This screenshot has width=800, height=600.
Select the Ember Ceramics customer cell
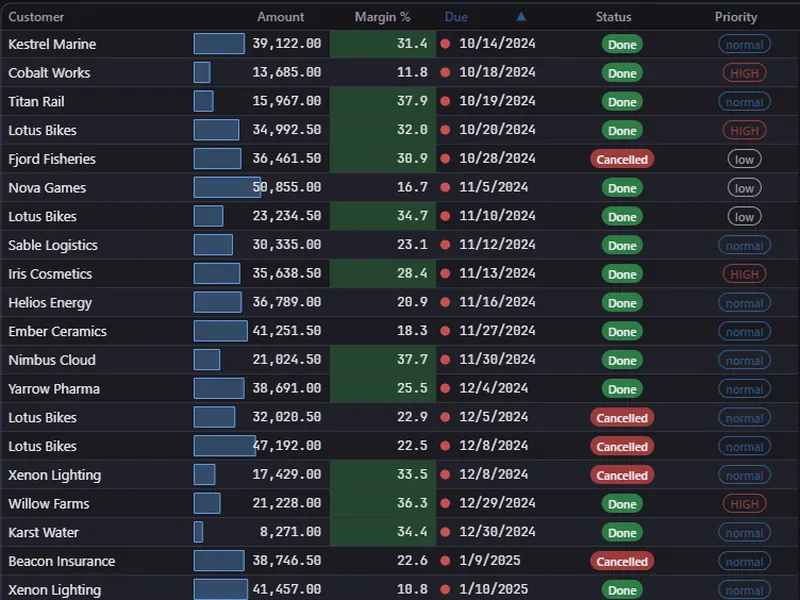(58, 332)
